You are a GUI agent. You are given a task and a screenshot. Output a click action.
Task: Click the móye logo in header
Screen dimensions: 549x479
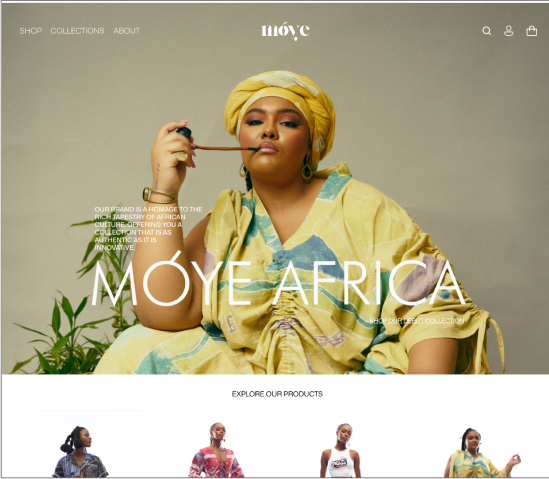pos(285,31)
